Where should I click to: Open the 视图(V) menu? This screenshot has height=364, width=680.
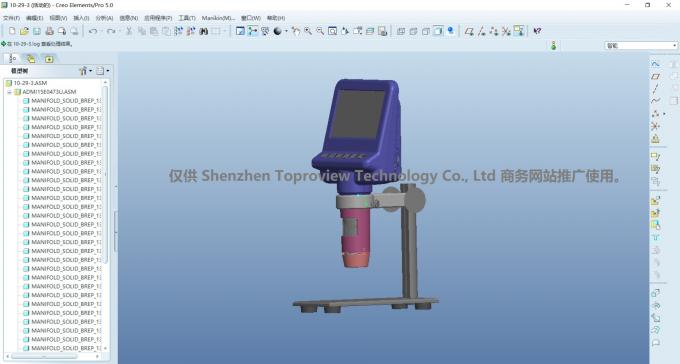coord(58,18)
